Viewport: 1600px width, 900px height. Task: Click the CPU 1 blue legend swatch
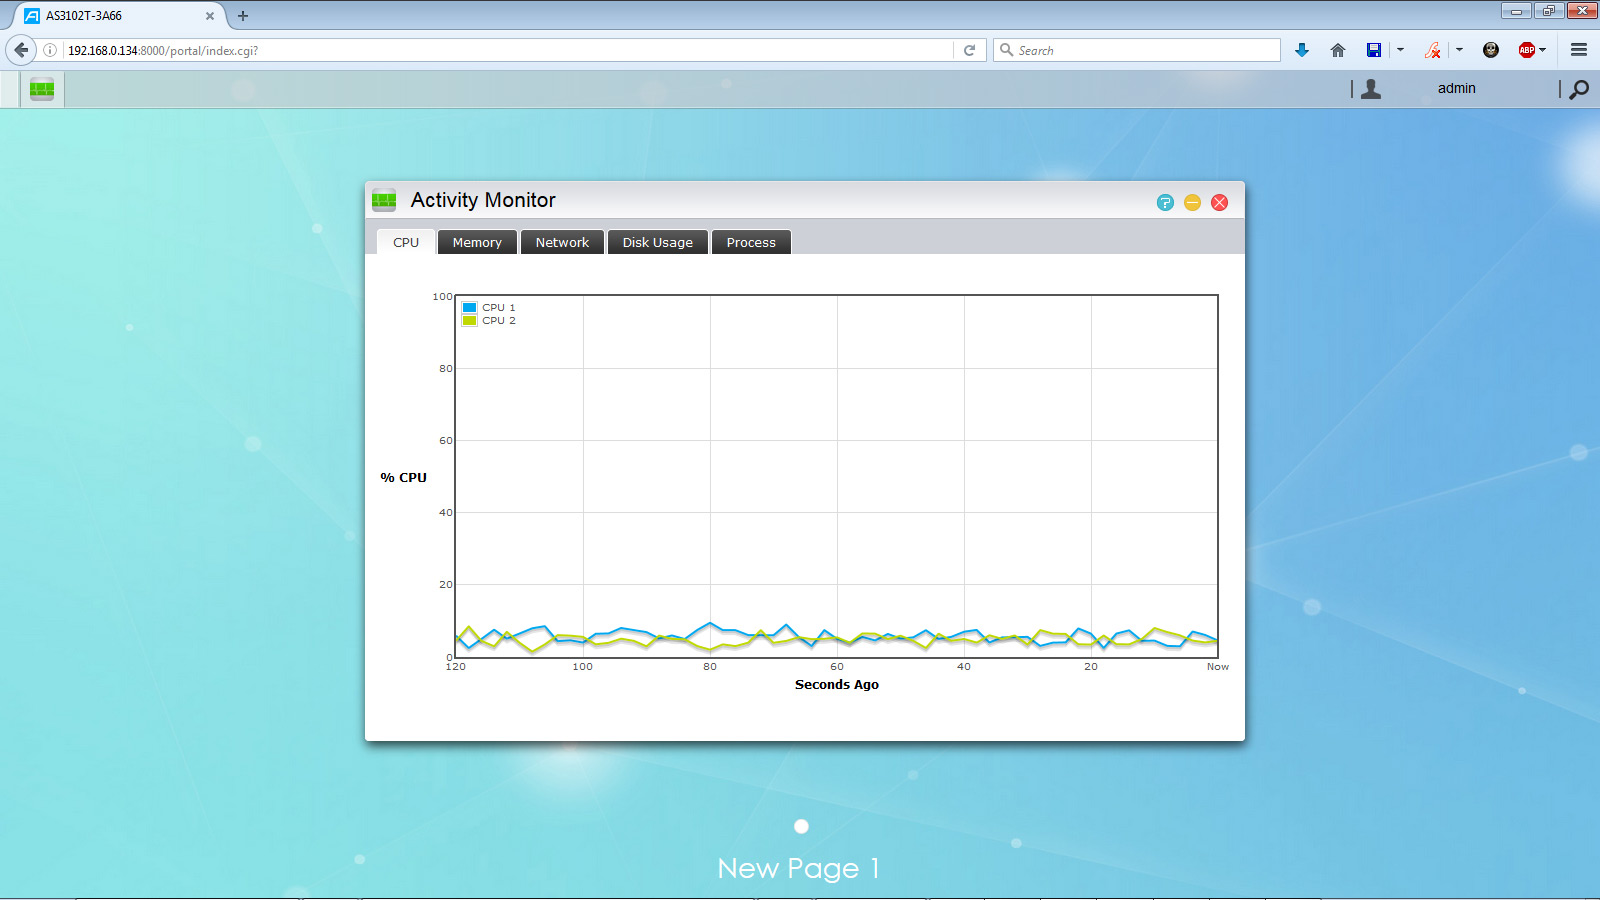point(469,308)
